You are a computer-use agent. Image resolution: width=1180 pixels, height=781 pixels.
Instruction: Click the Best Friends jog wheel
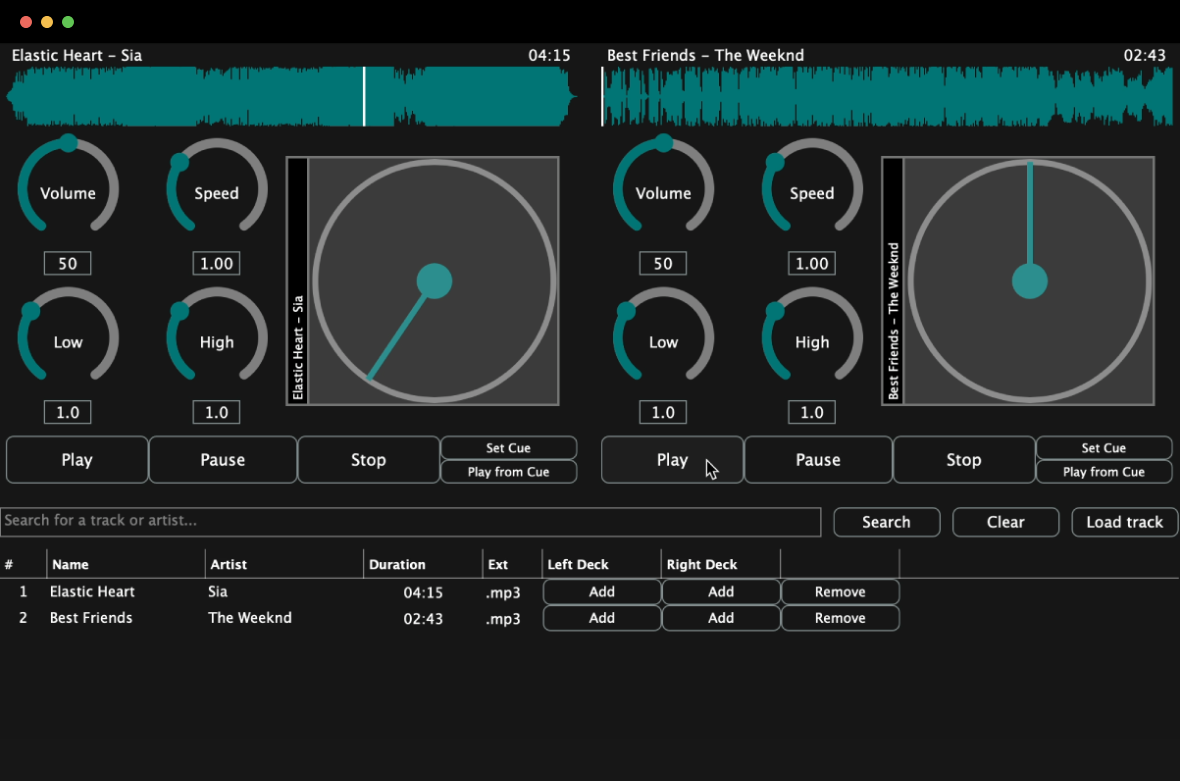point(1029,281)
